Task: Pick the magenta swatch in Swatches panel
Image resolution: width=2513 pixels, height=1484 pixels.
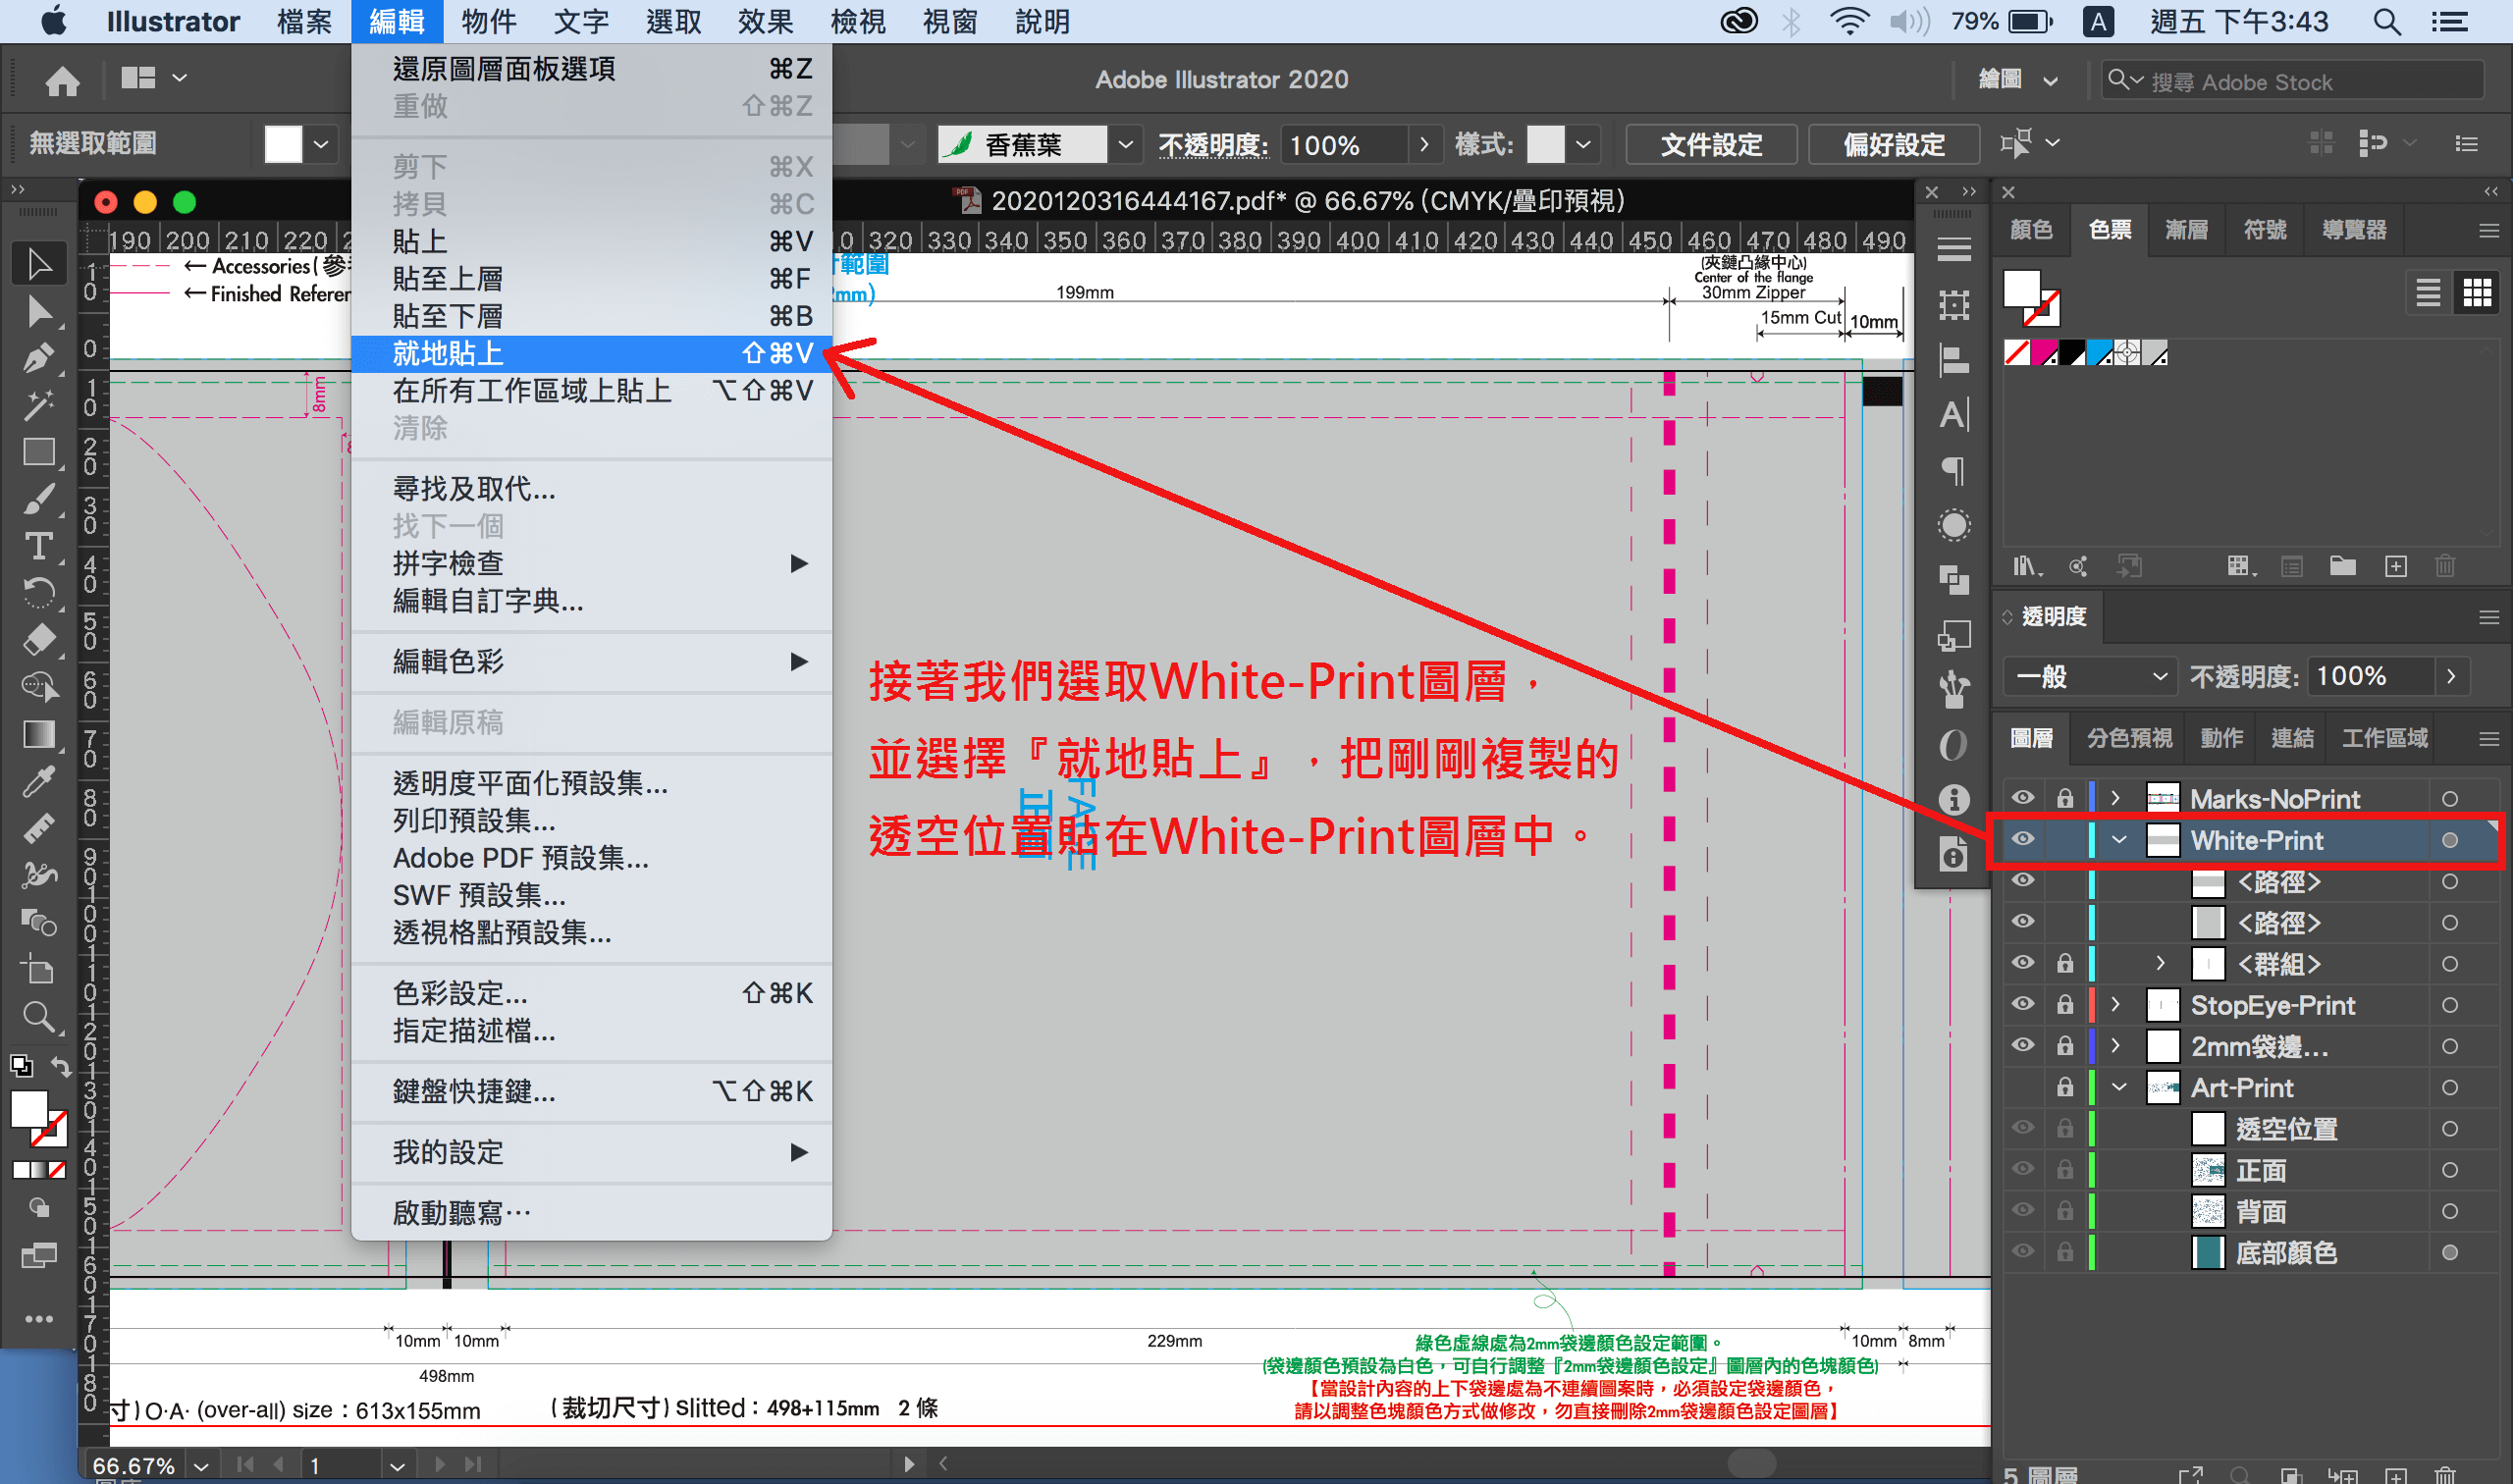Action: (x=2044, y=353)
